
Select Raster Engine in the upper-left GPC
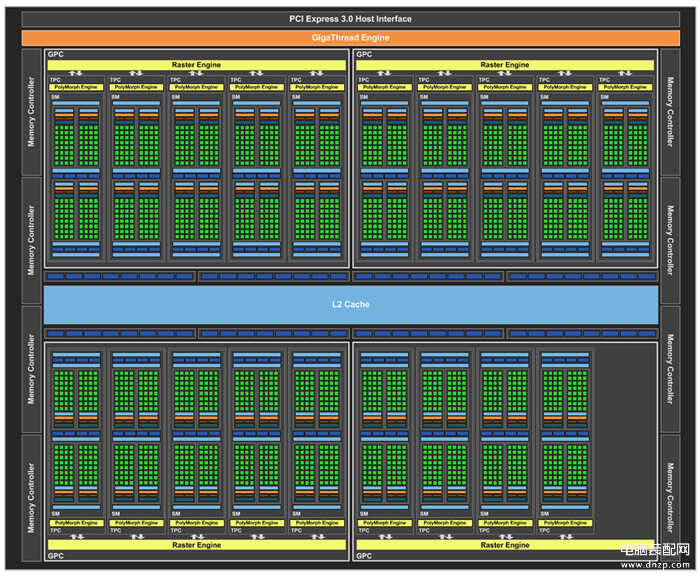[196, 65]
